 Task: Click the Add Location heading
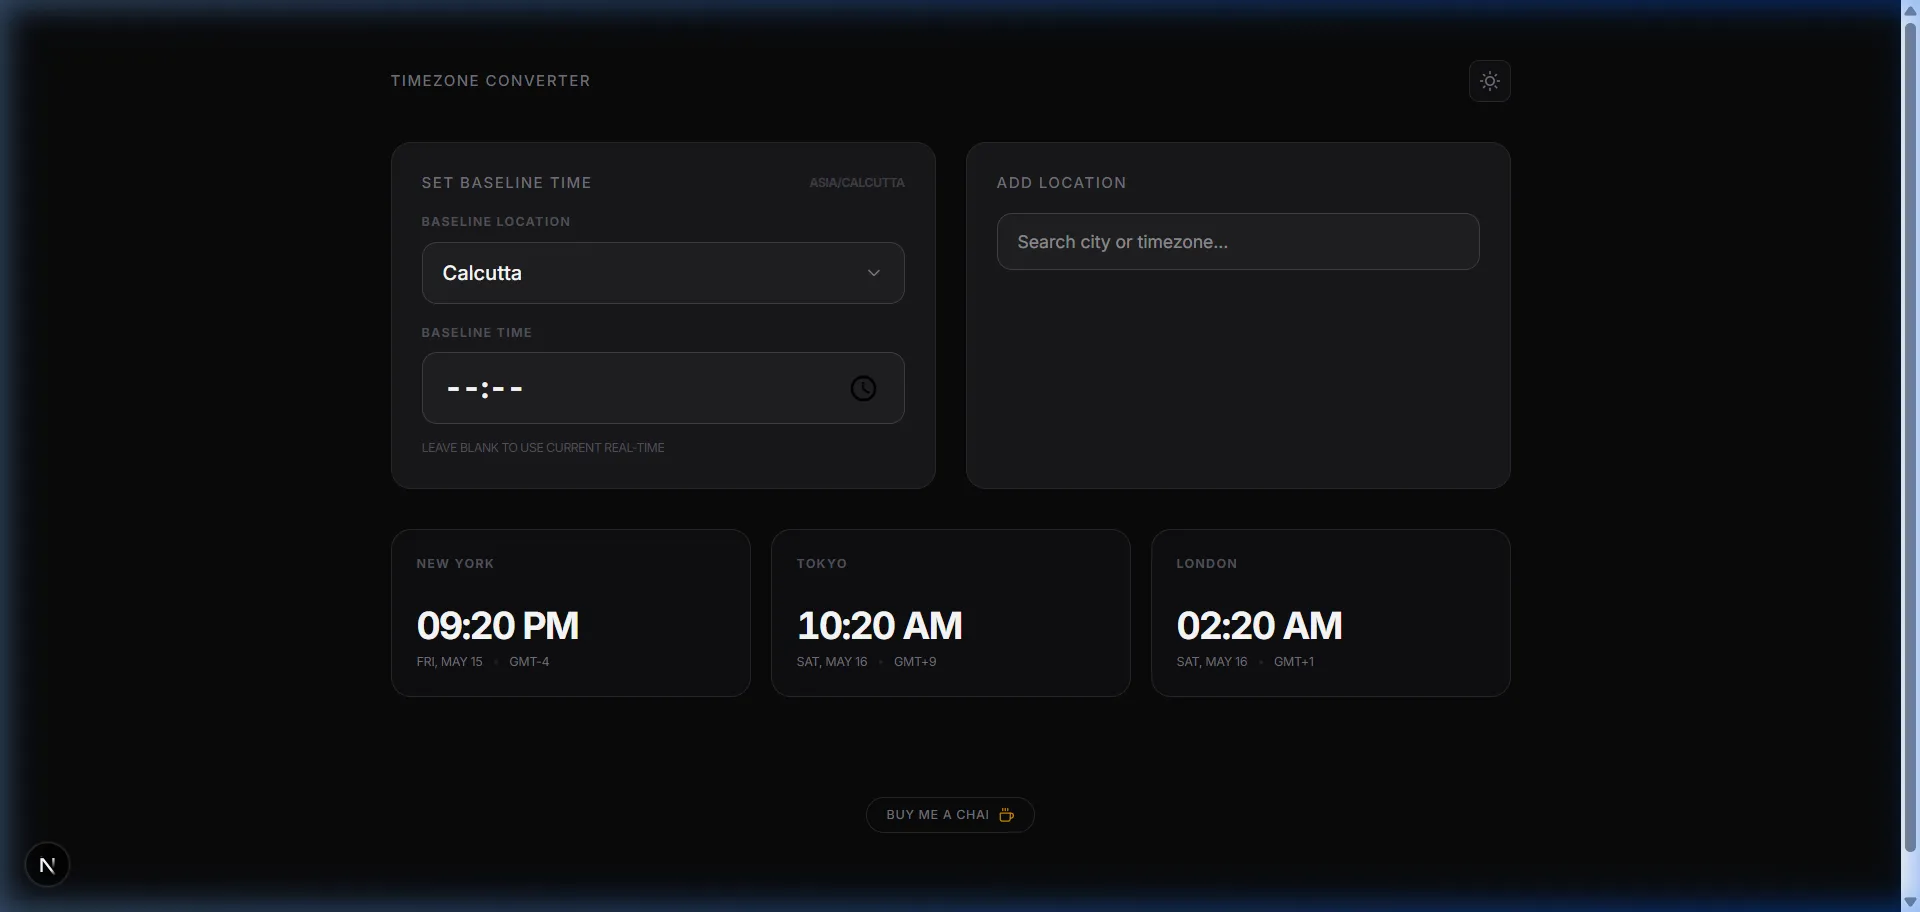1061,183
